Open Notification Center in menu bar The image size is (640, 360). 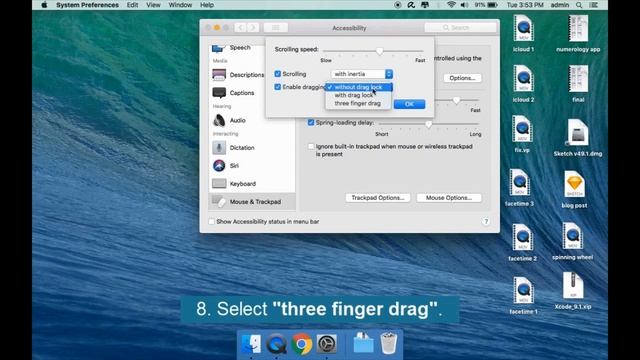[594, 5]
